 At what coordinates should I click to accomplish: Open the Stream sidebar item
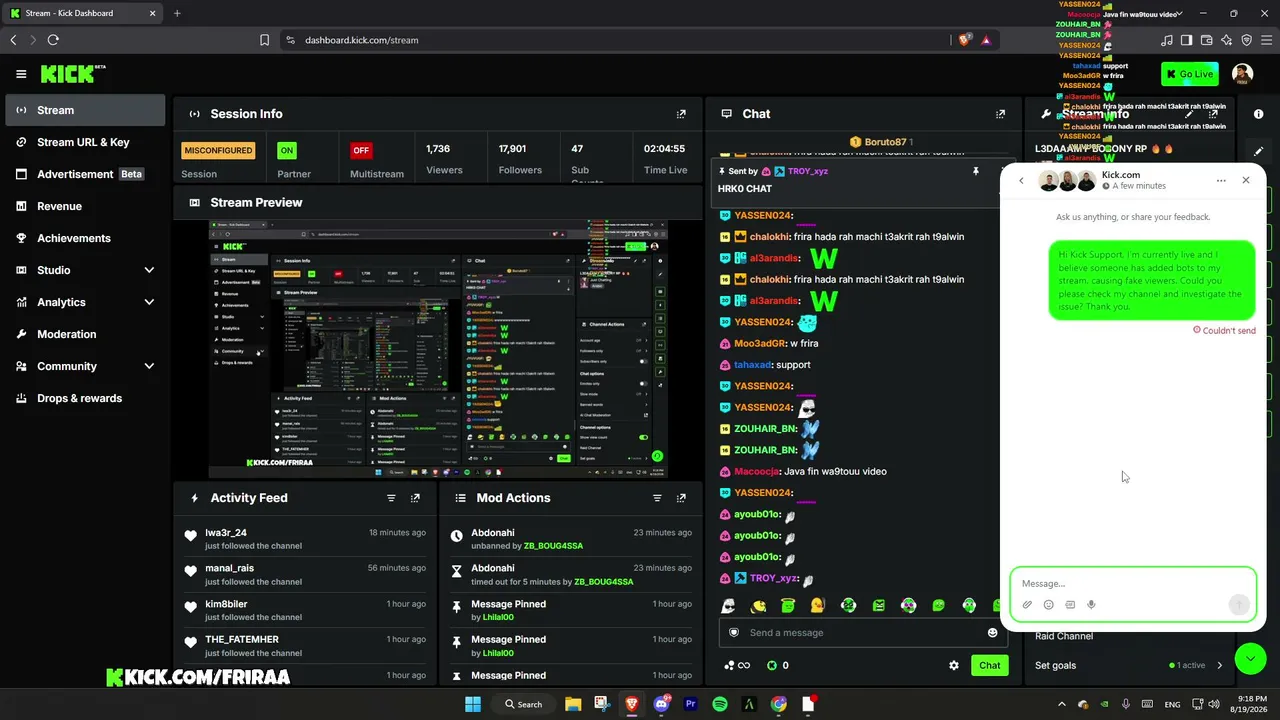coord(85,110)
